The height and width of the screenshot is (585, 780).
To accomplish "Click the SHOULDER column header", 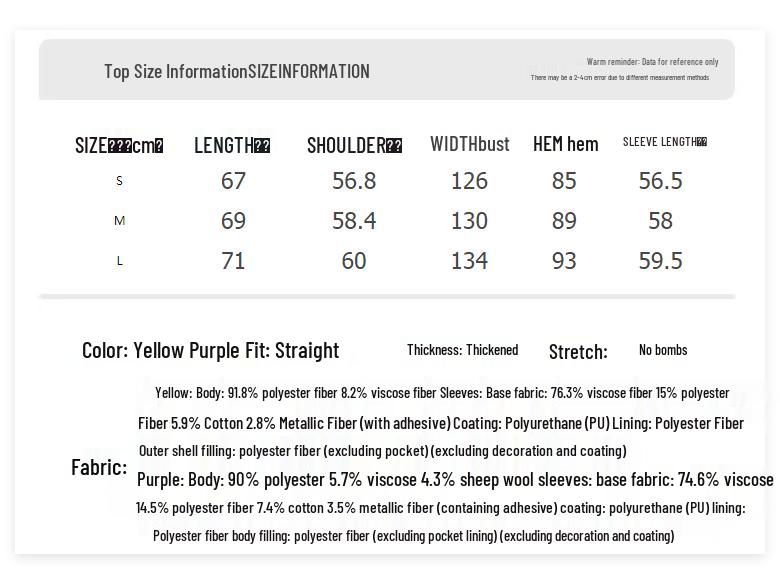I will pos(354,146).
